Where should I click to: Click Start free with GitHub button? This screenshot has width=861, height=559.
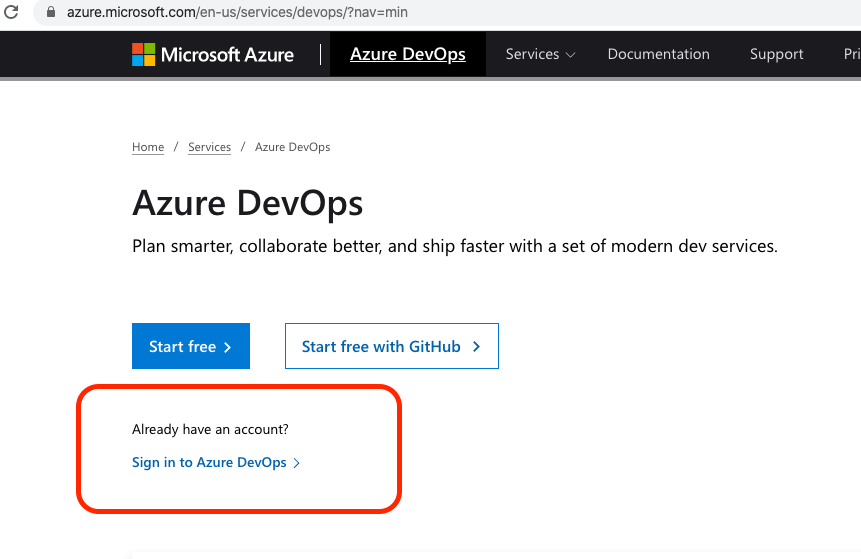(x=392, y=346)
